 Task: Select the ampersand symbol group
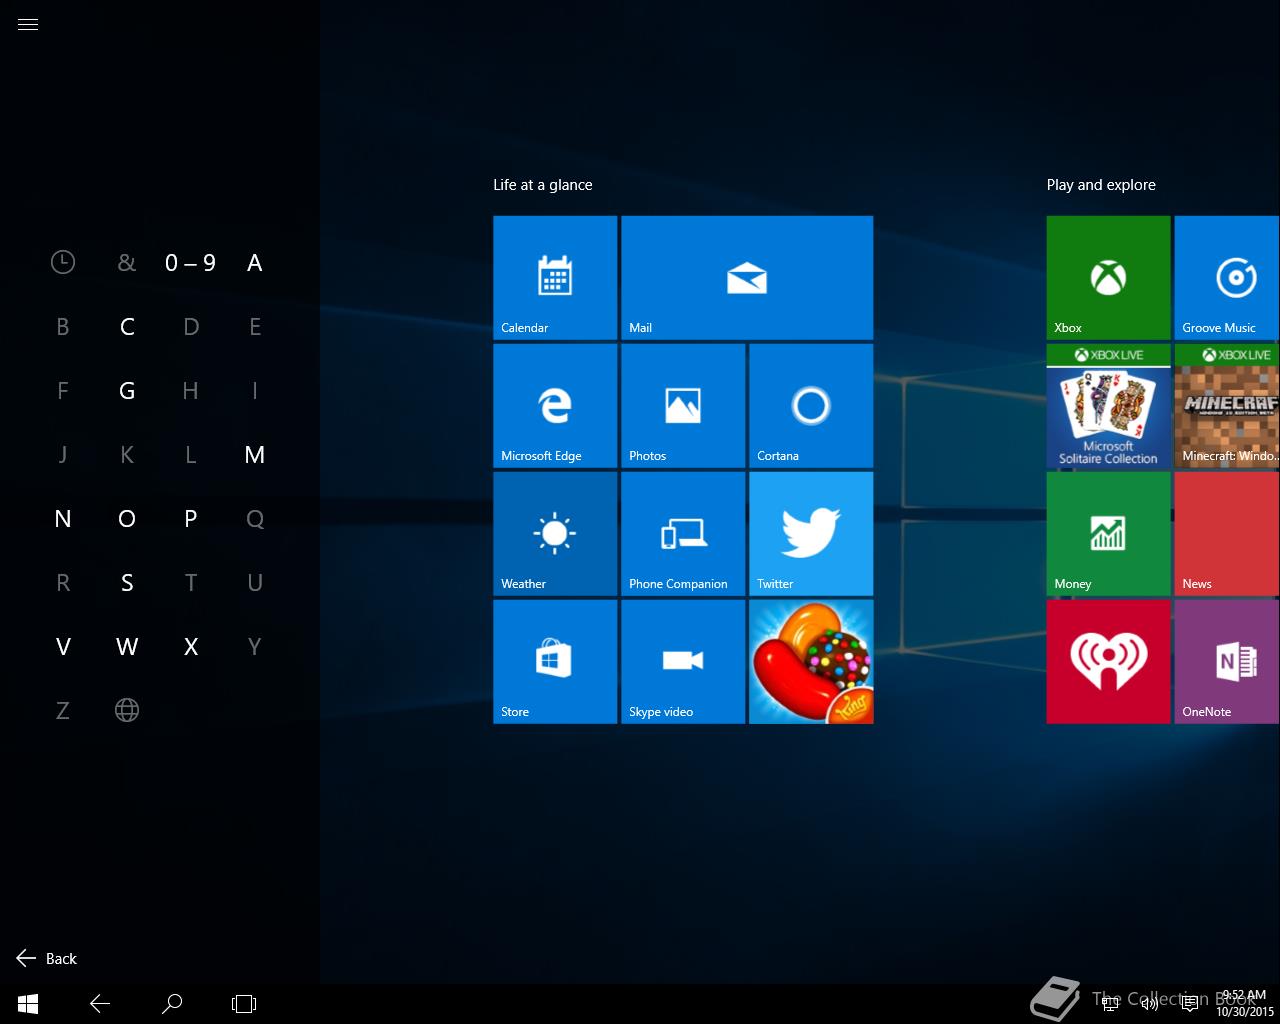pyautogui.click(x=127, y=263)
